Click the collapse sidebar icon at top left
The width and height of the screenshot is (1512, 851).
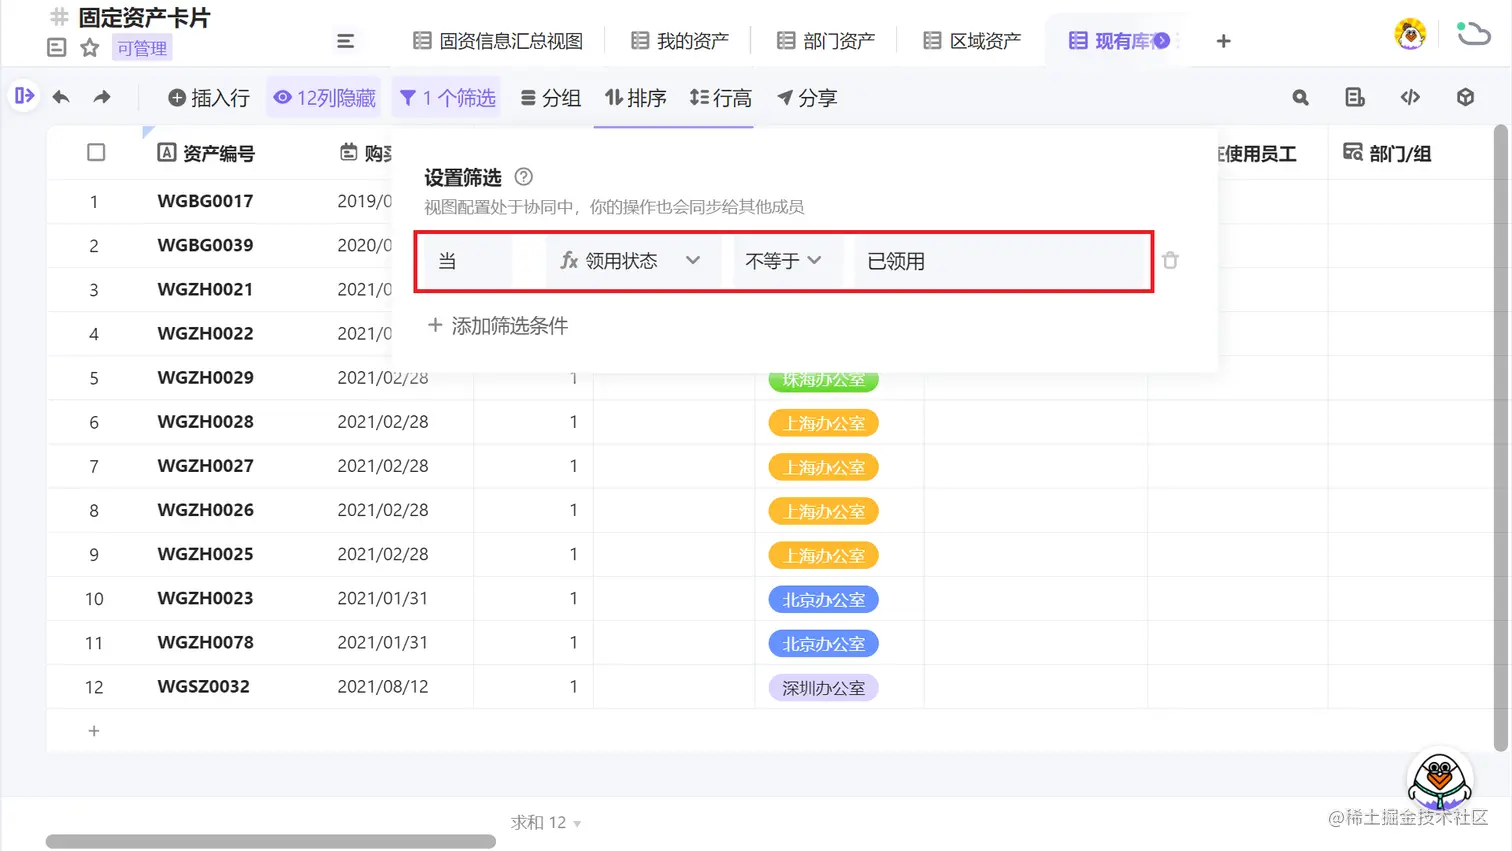[22, 96]
